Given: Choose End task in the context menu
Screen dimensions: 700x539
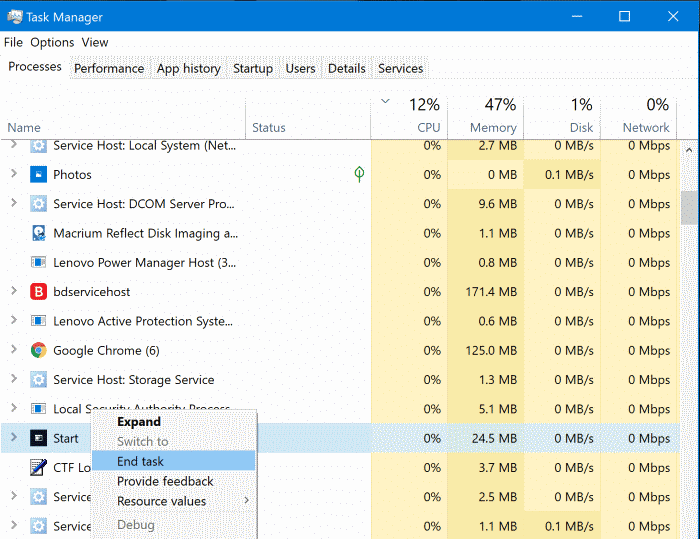Looking at the screenshot, I should tap(174, 461).
